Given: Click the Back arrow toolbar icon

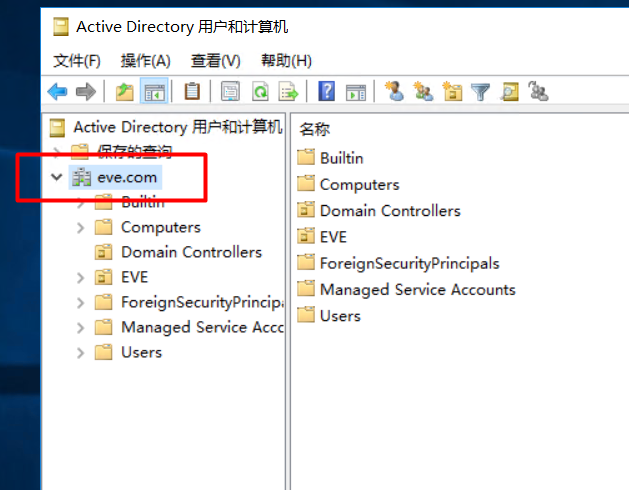Looking at the screenshot, I should click(57, 91).
